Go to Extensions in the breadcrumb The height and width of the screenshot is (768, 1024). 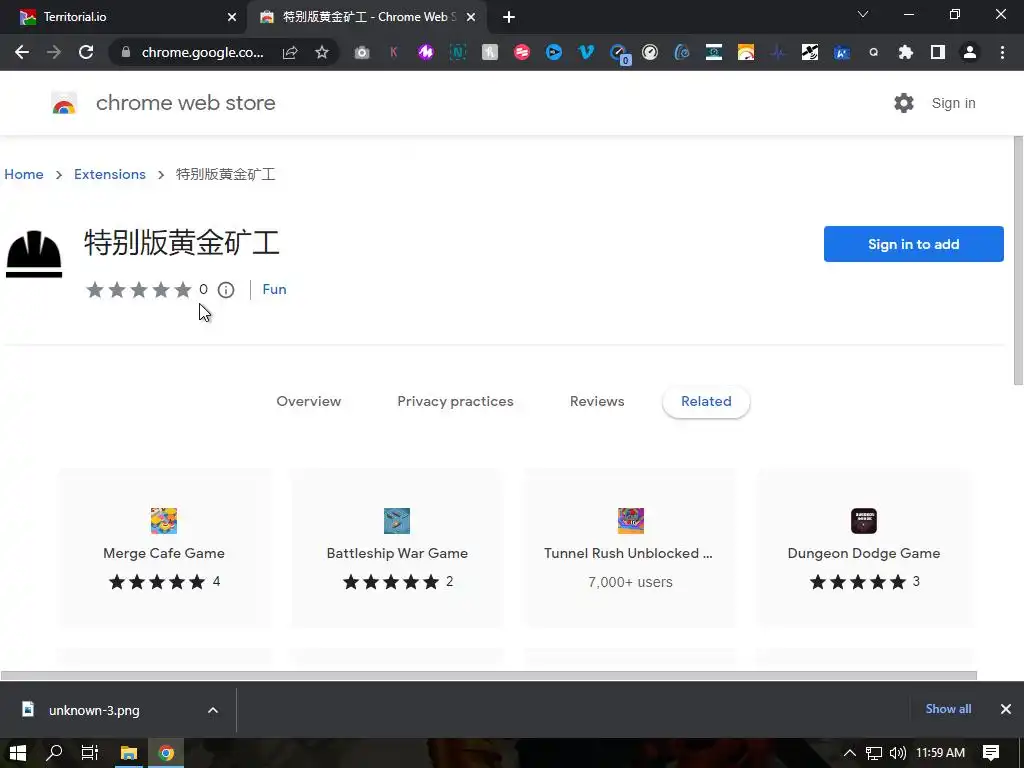[x=110, y=174]
